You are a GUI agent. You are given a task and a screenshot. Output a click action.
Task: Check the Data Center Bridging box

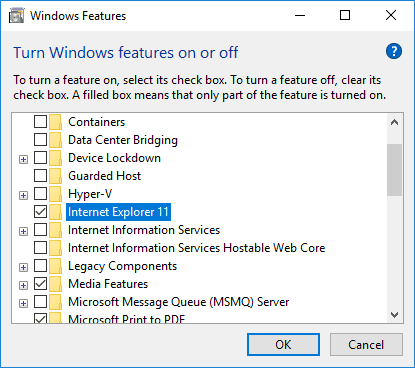[x=40, y=140]
